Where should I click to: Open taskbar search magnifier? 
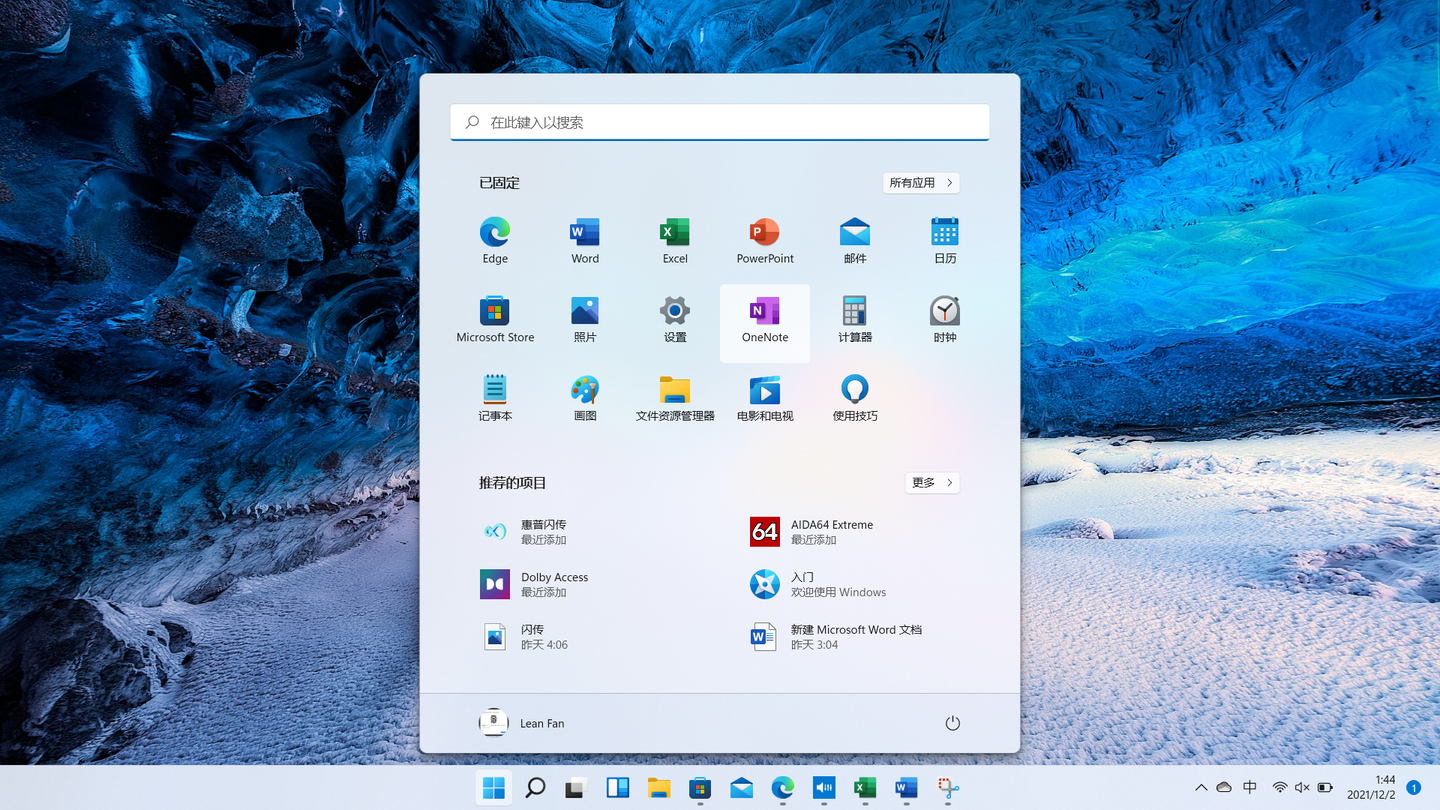(x=535, y=788)
